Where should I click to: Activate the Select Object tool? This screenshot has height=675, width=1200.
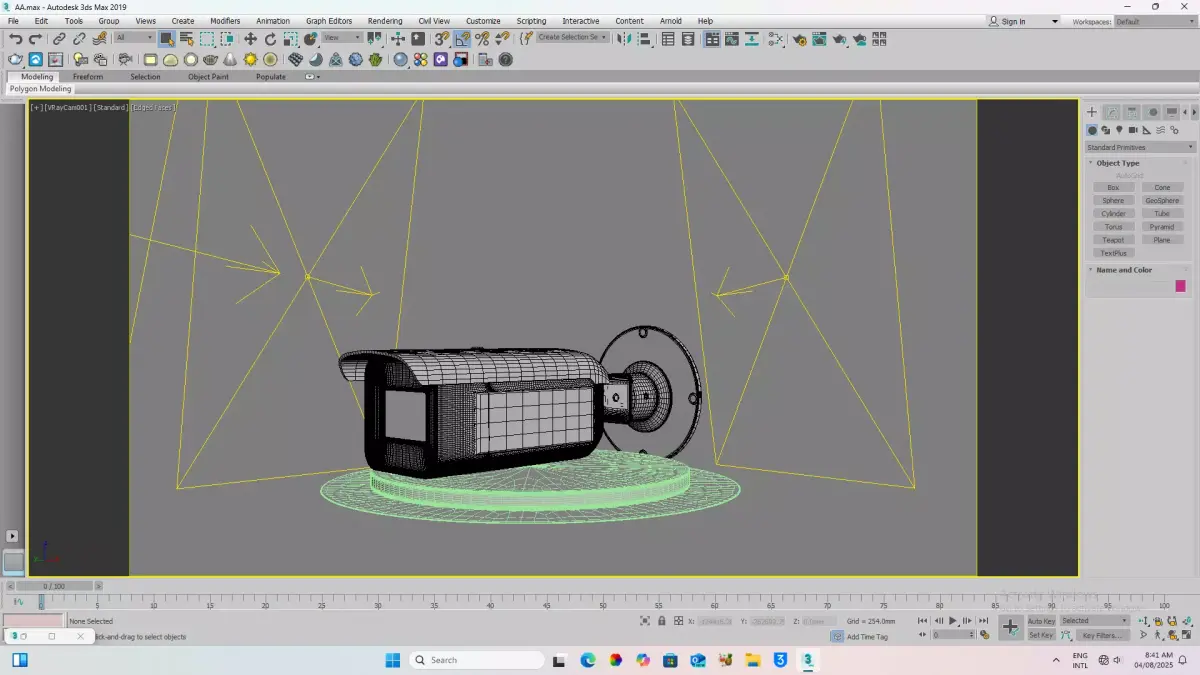coord(166,39)
